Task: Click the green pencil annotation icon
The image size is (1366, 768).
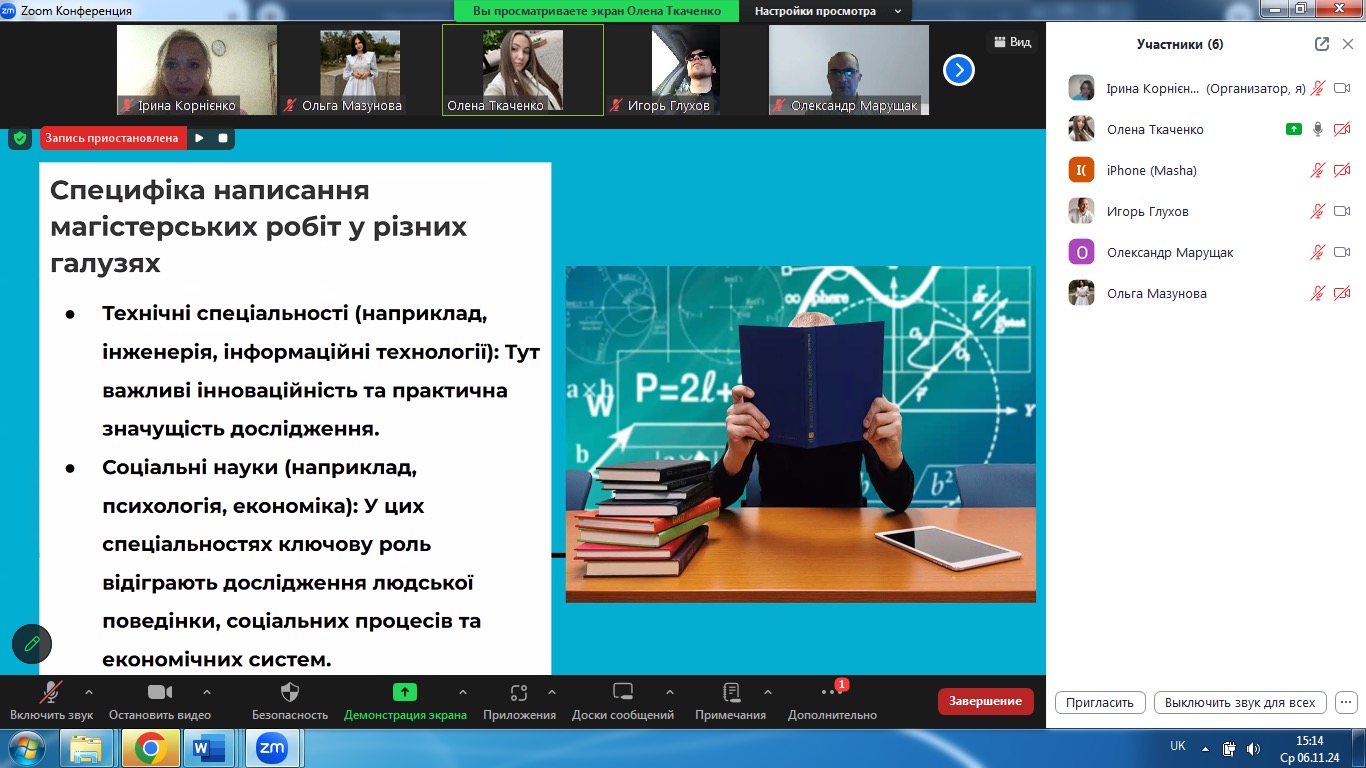Action: click(32, 644)
